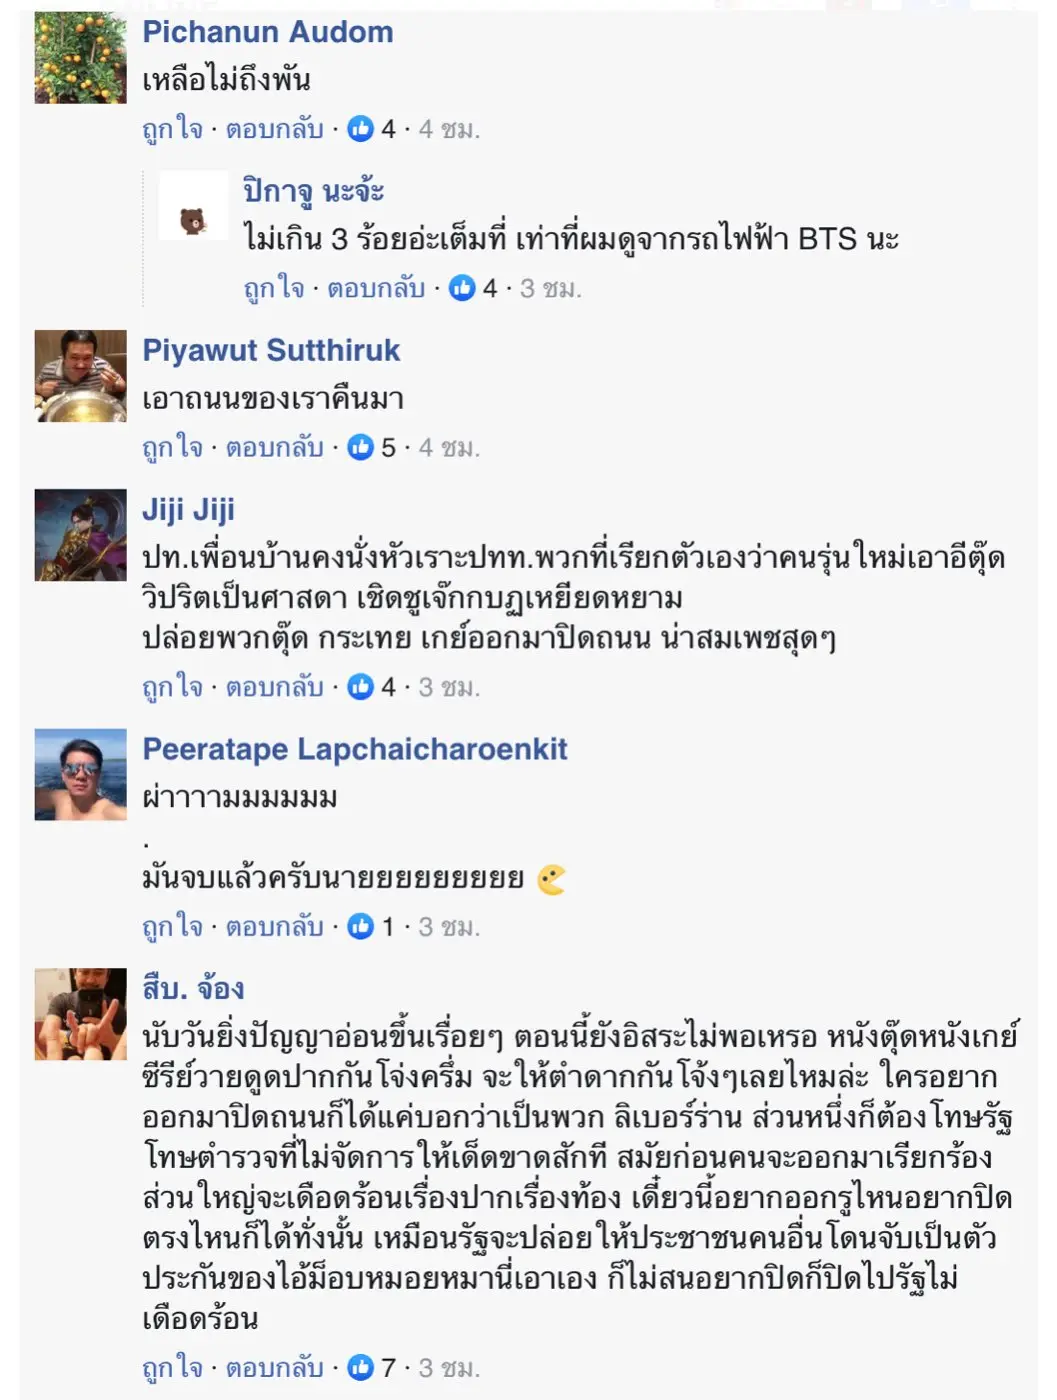This screenshot has height=1400, width=1057.
Task: Click the like reaction icon on ปิกาจู นะจ๊ะ's reply
Action: pos(462,288)
